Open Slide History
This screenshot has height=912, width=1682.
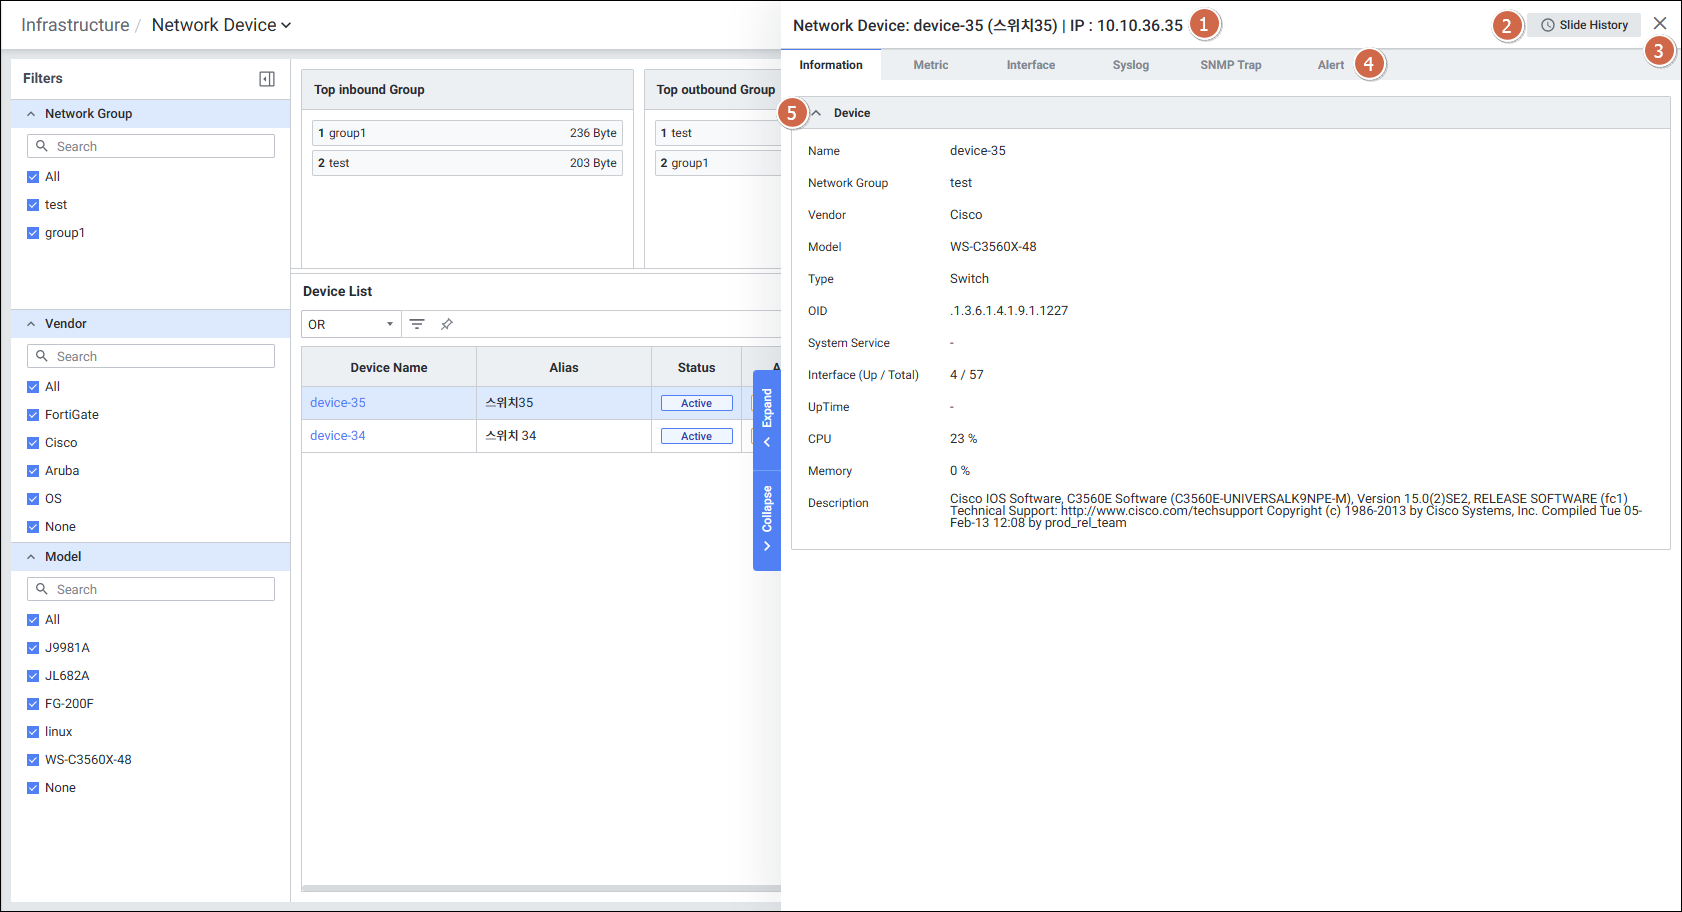[1584, 25]
